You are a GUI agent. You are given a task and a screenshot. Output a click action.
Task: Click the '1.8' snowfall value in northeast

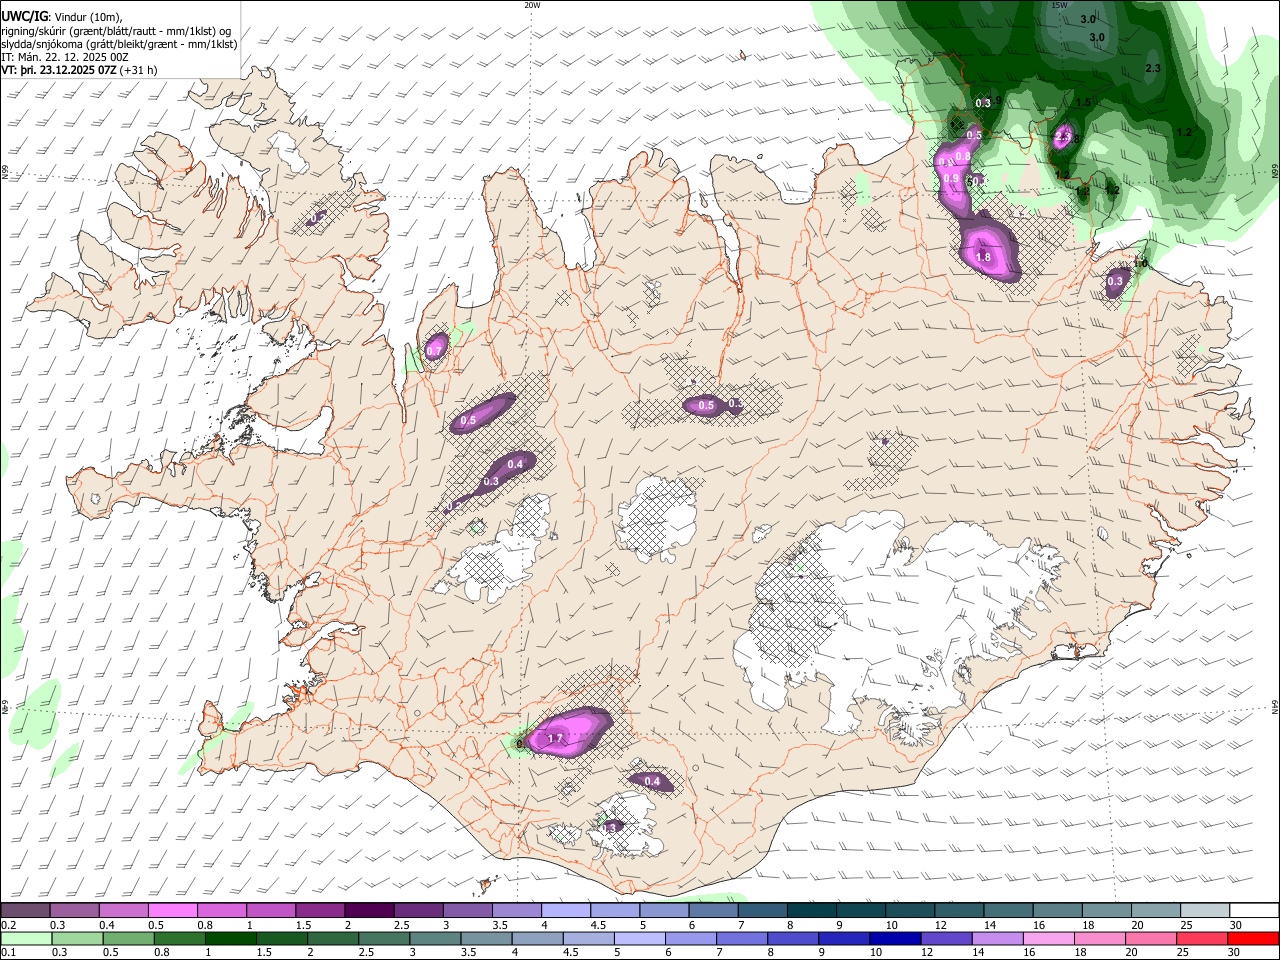(983, 257)
